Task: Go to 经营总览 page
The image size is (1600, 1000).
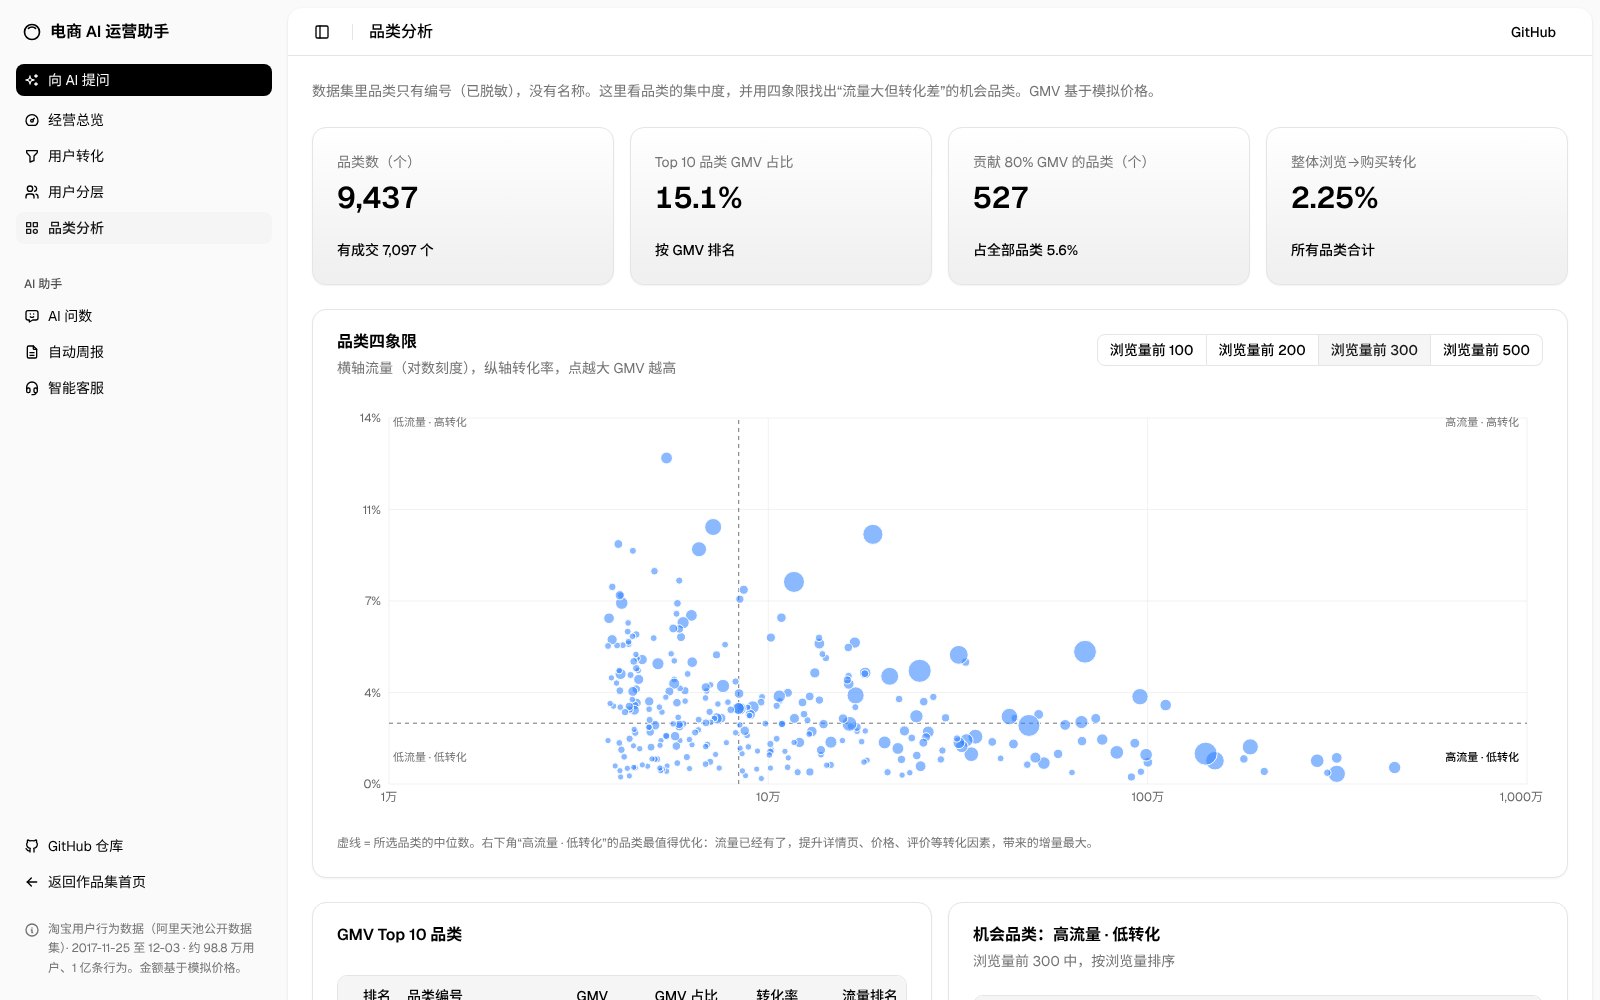Action: 144,120
